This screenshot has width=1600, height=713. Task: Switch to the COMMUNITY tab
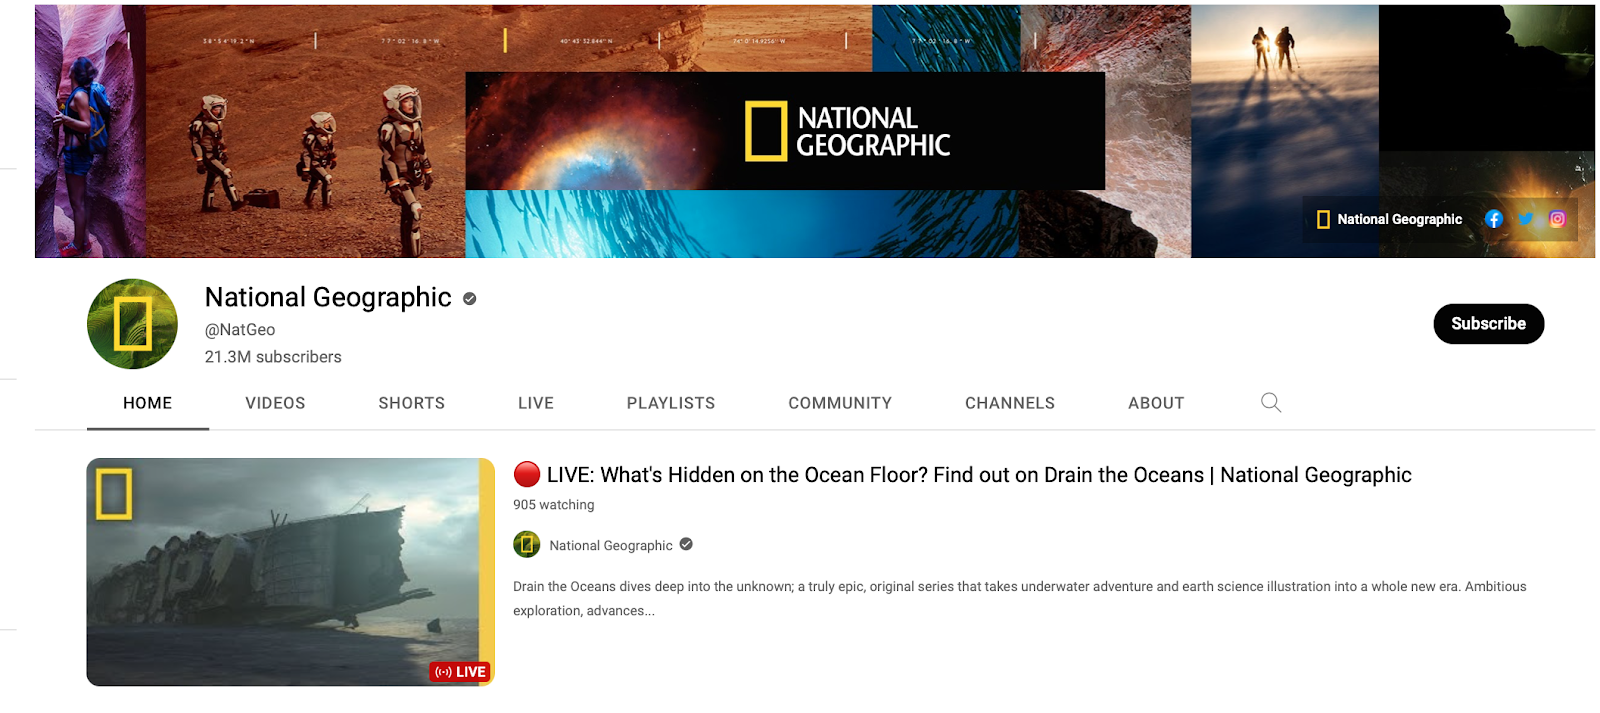pos(840,403)
